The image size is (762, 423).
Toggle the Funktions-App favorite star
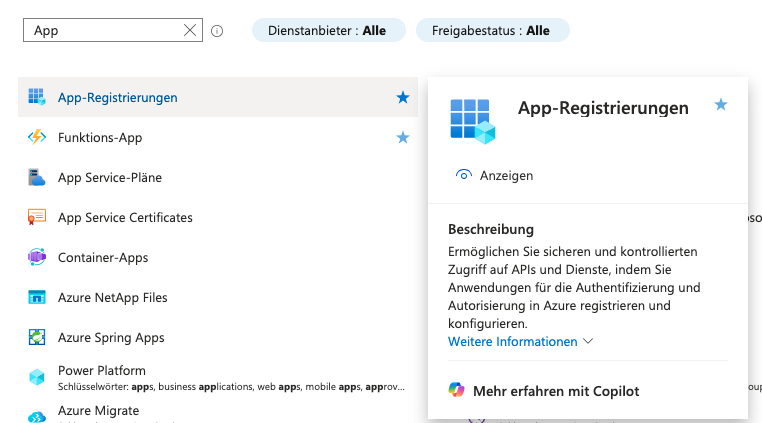coord(402,137)
